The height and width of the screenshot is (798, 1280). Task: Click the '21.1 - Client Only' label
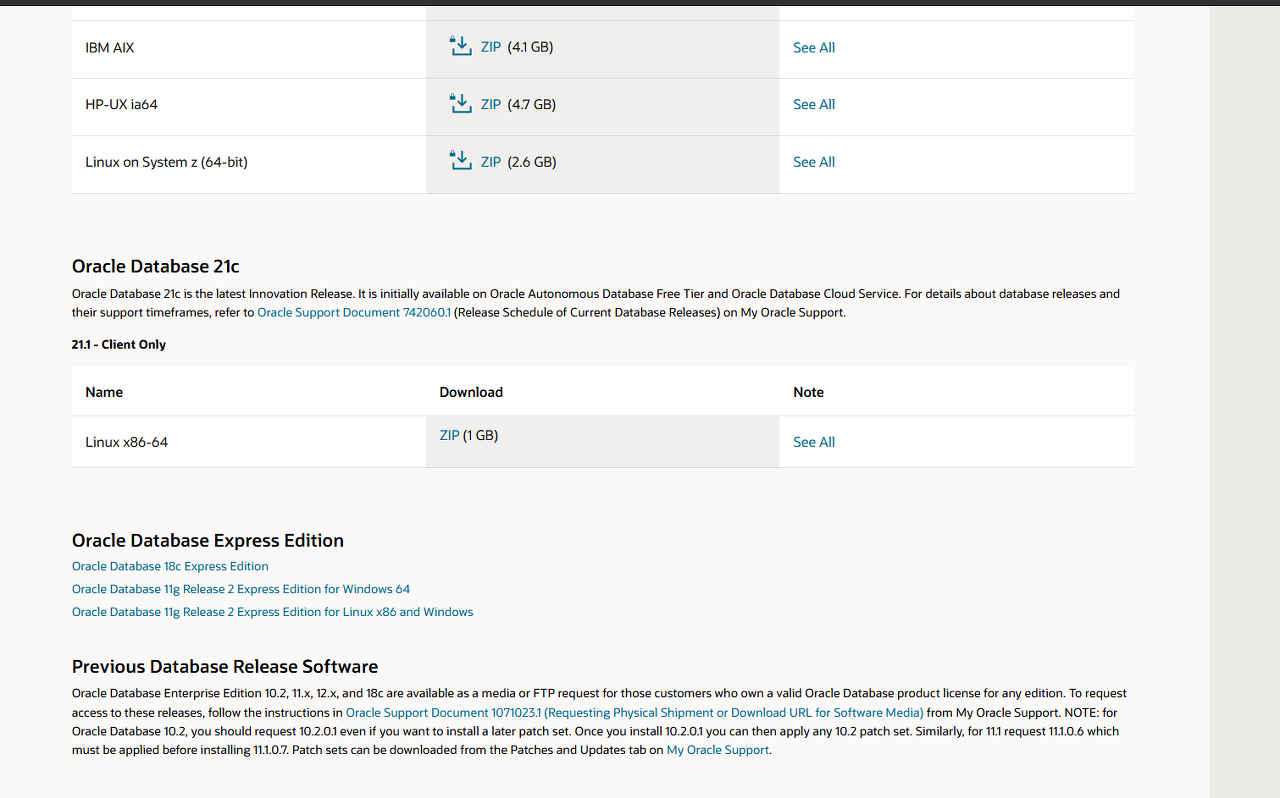(x=119, y=344)
